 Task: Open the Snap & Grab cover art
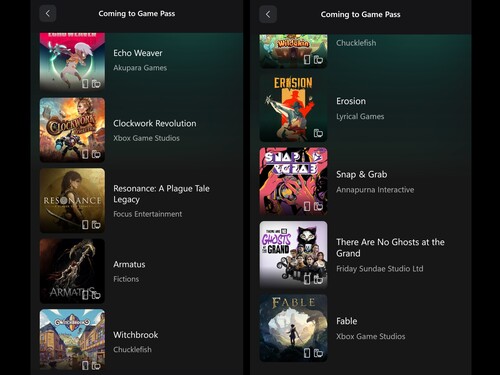(x=293, y=181)
